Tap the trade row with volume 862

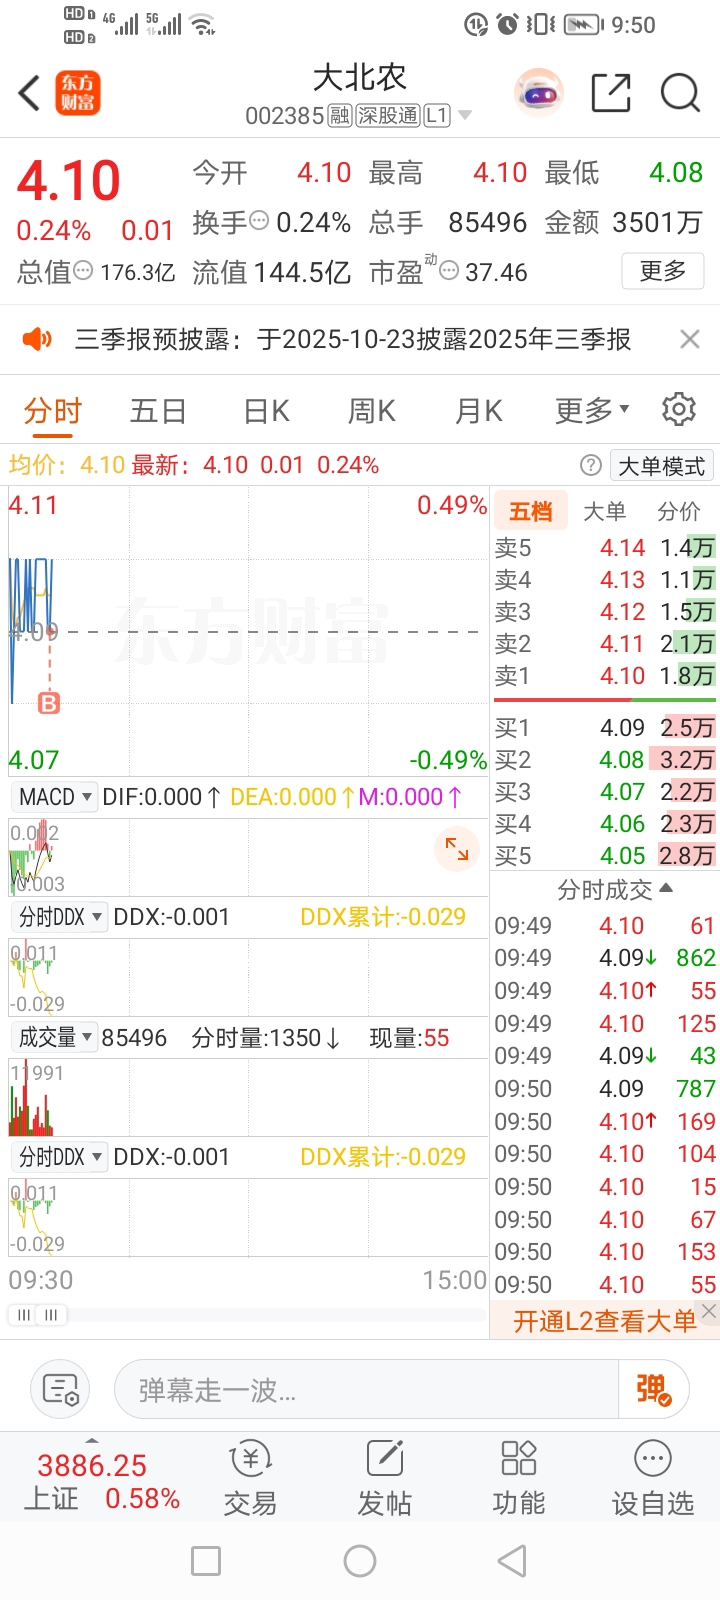tap(605, 958)
